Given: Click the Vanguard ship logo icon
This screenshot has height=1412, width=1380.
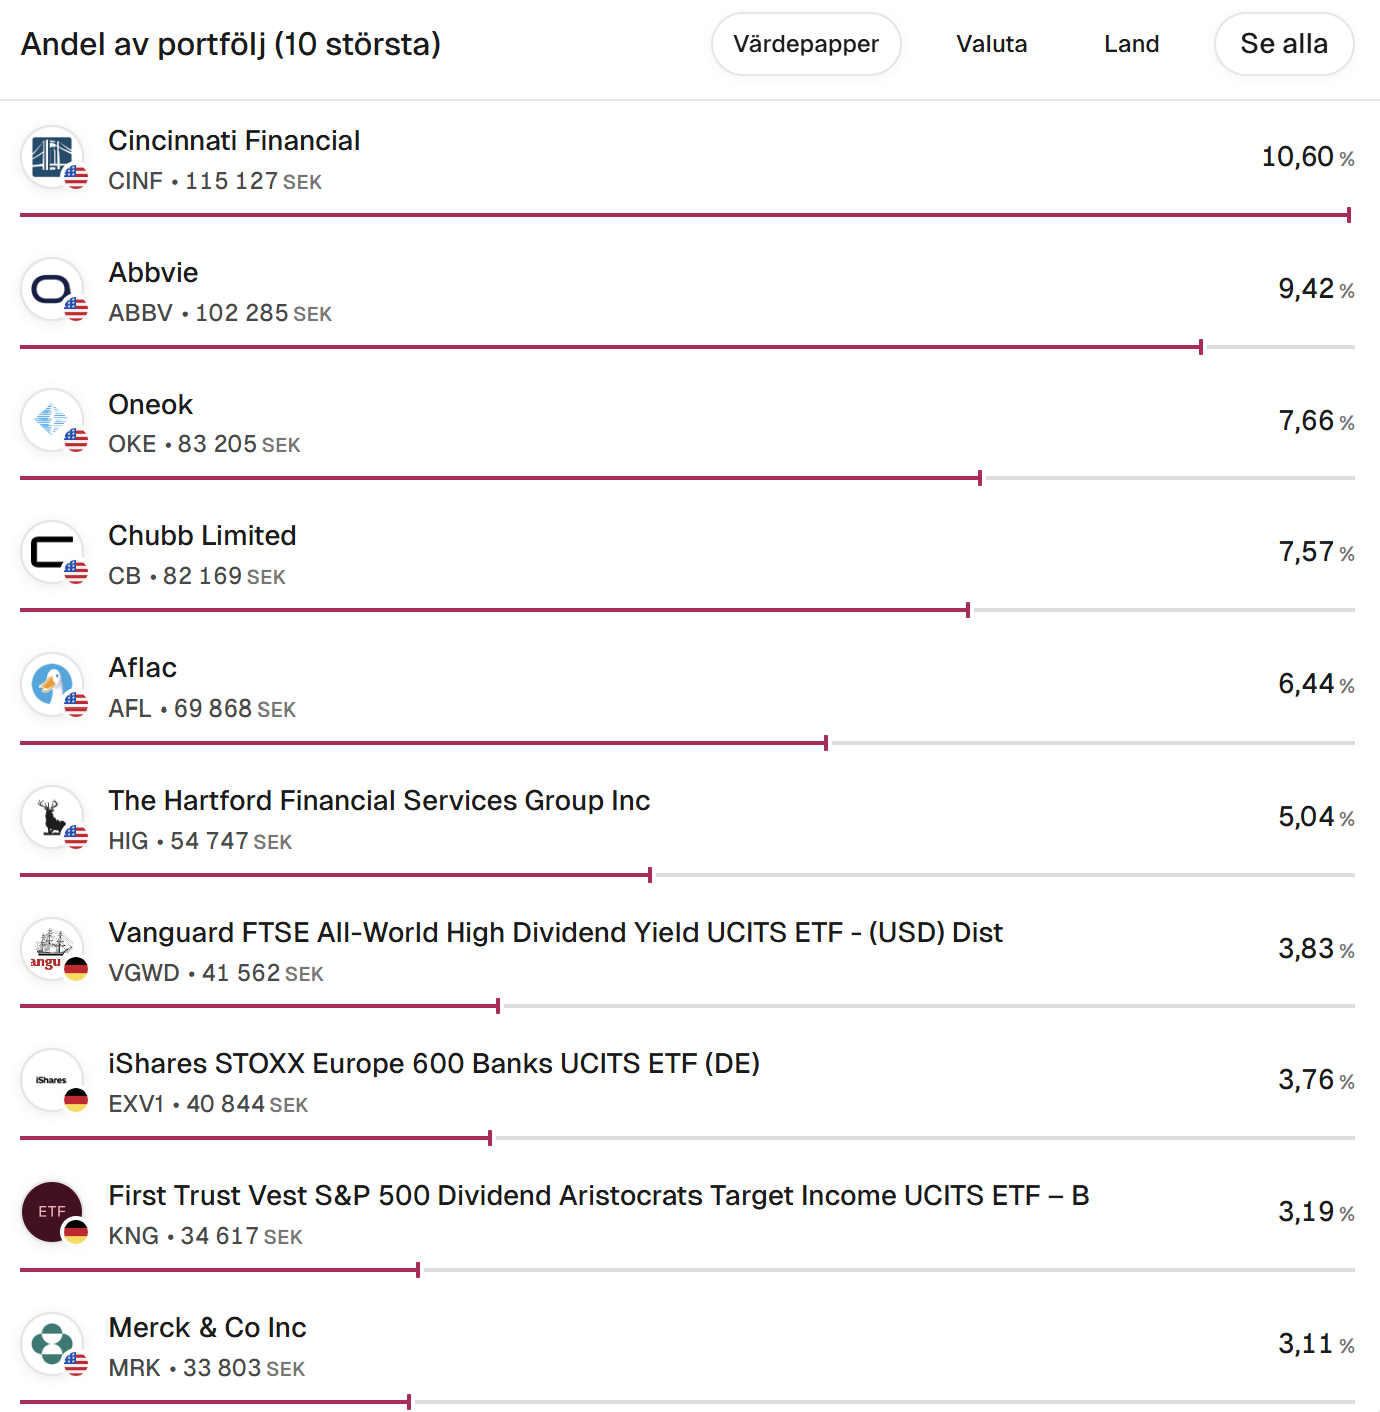Looking at the screenshot, I should (x=52, y=948).
